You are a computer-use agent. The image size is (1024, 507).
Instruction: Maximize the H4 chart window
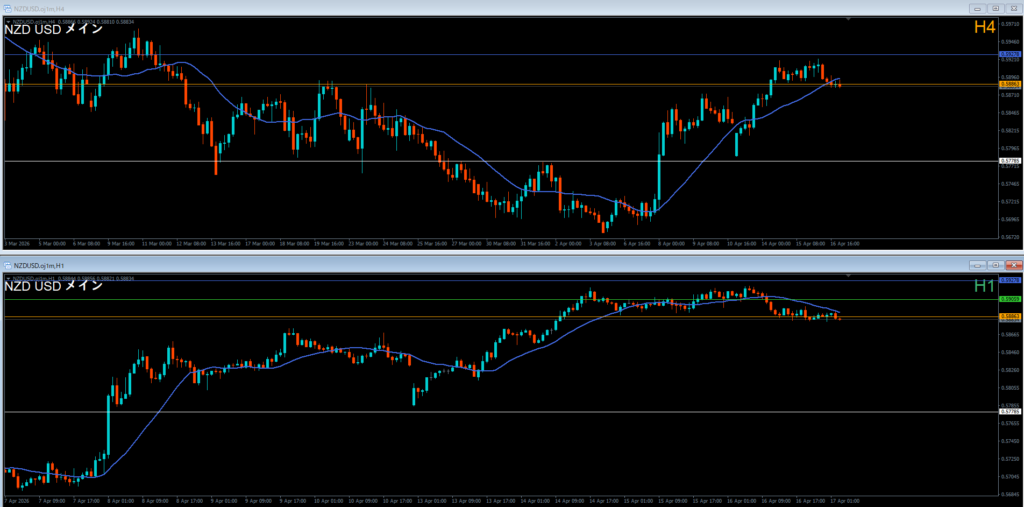click(995, 8)
